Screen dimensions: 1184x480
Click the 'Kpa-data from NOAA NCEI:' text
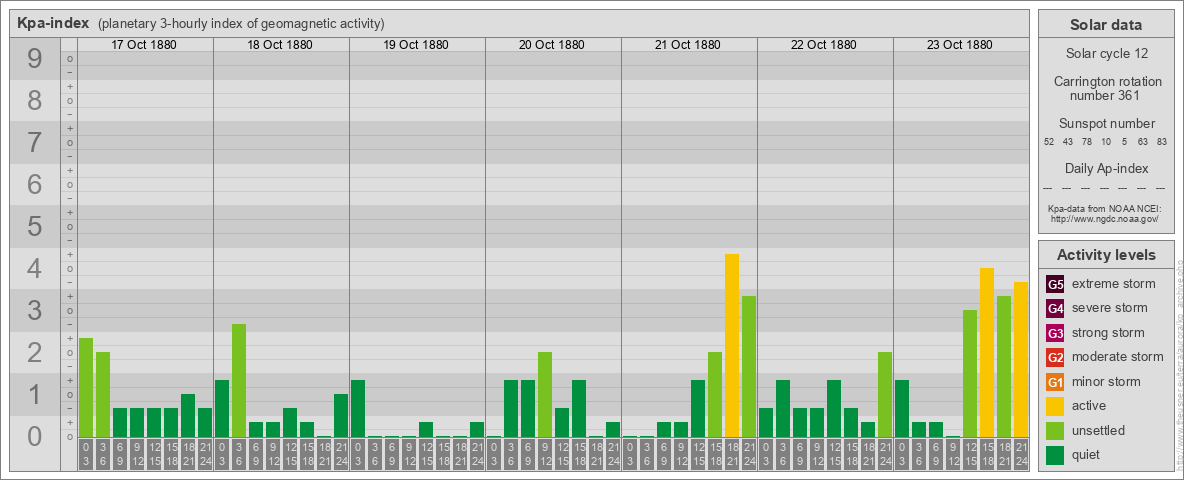1107,208
